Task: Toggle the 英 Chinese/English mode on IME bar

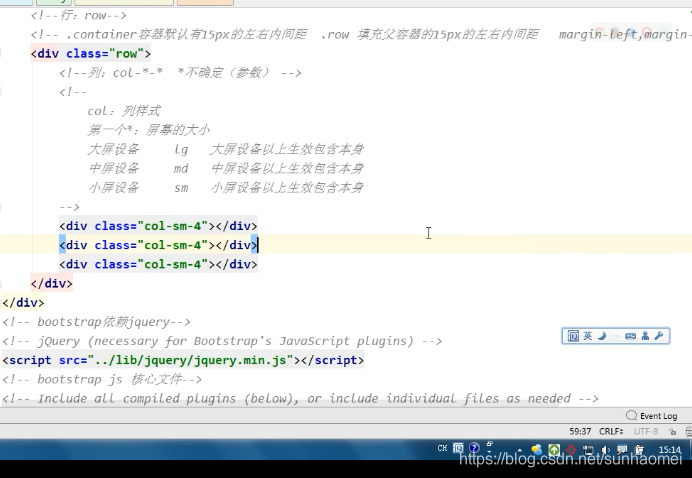Action: point(587,336)
